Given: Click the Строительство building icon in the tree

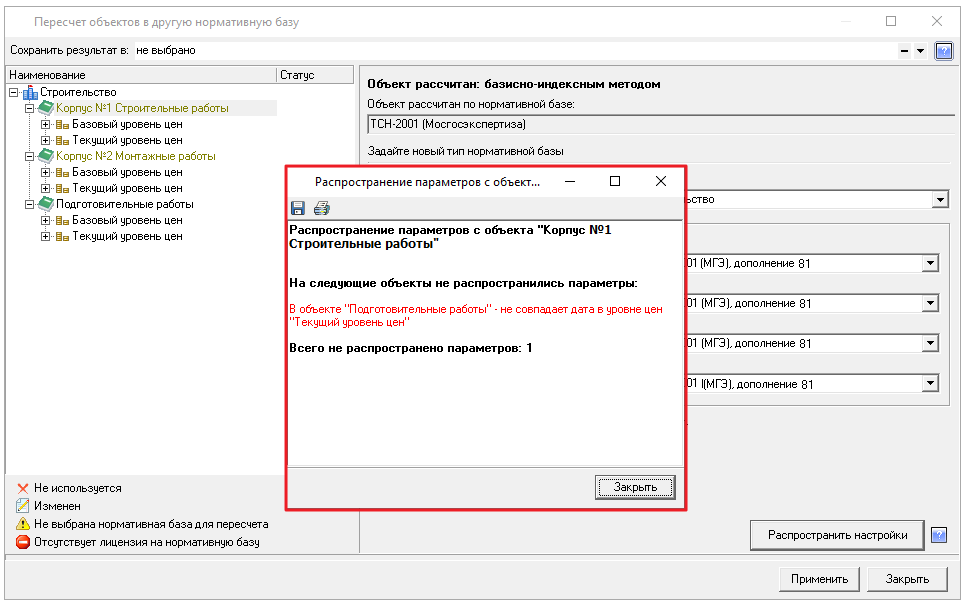Looking at the screenshot, I should 30,93.
